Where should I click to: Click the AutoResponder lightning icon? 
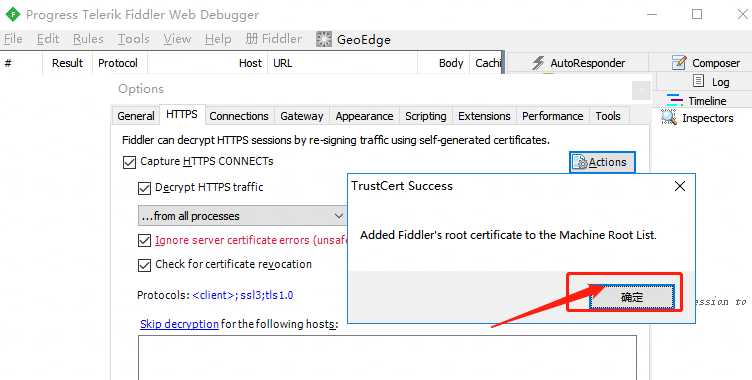pos(538,63)
